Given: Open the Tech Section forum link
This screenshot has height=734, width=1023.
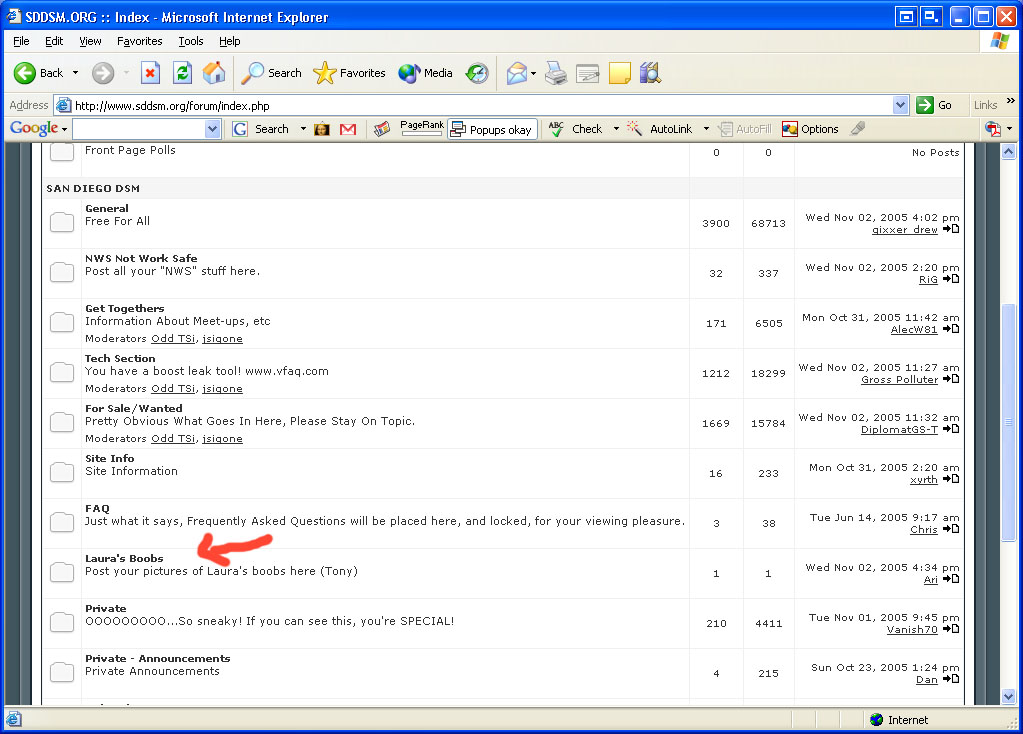Looking at the screenshot, I should (x=120, y=358).
